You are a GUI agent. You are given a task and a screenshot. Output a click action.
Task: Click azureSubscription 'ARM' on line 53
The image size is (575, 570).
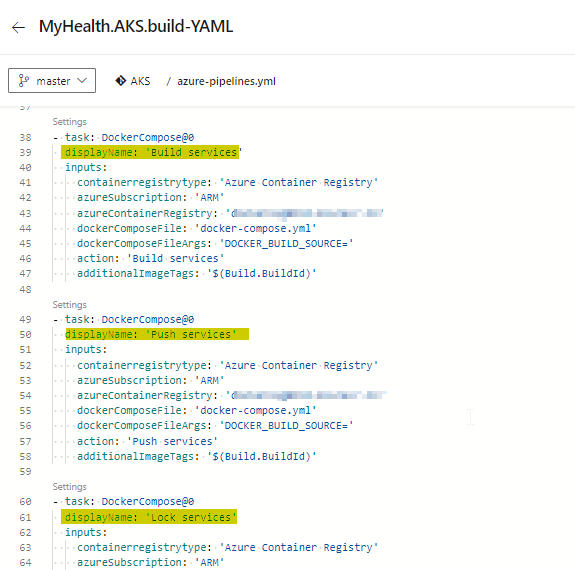tap(150, 380)
